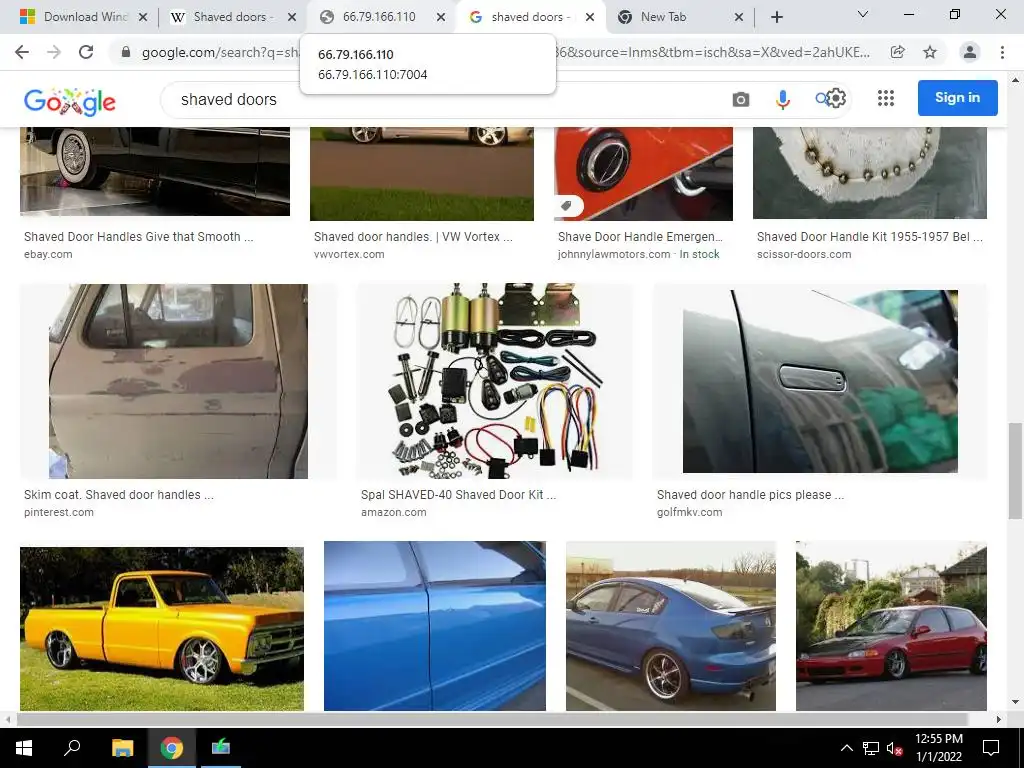Screen dimensions: 1024x768
Task: Open tab search dropdown chevron
Action: tap(863, 14)
